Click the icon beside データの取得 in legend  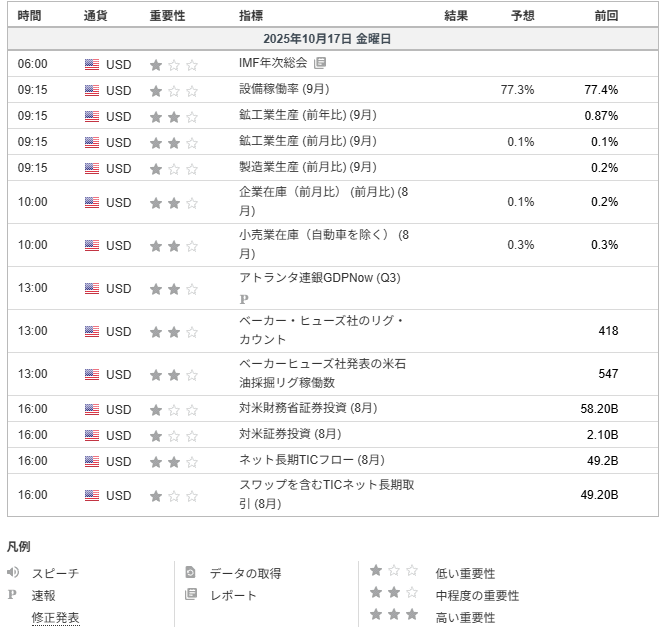(x=191, y=573)
